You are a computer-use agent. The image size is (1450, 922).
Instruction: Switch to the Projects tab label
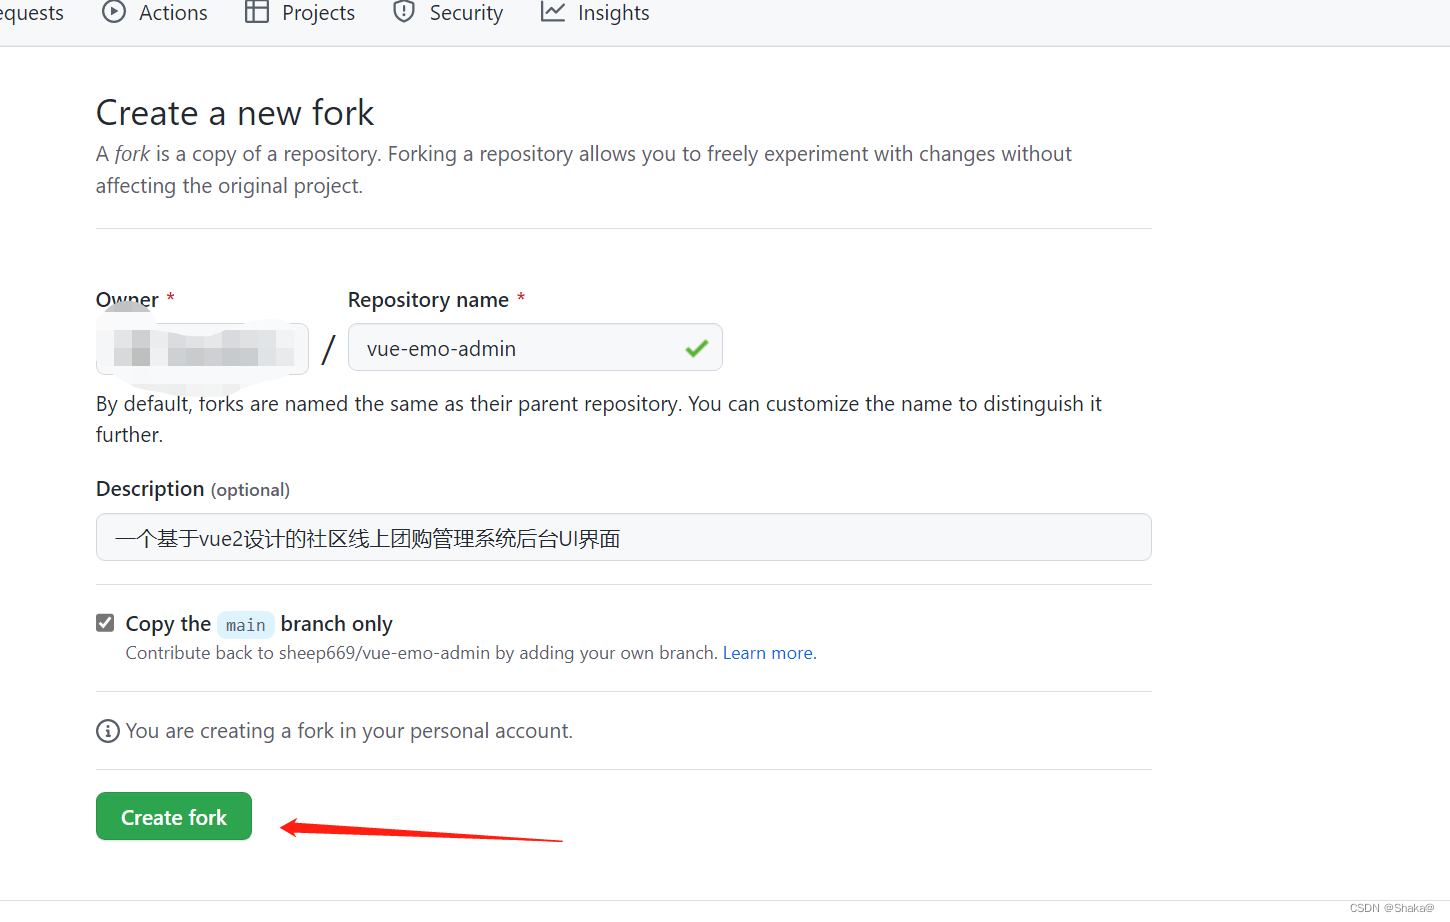point(318,13)
